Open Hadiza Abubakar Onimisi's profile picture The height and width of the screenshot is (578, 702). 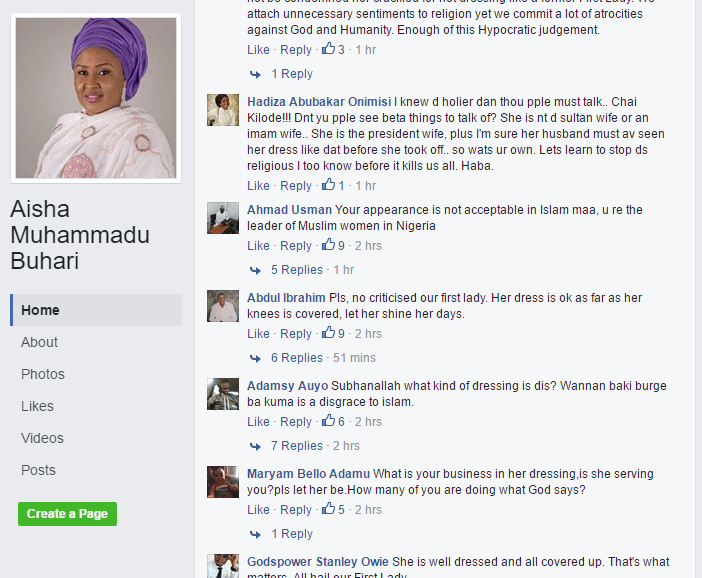coord(223,110)
